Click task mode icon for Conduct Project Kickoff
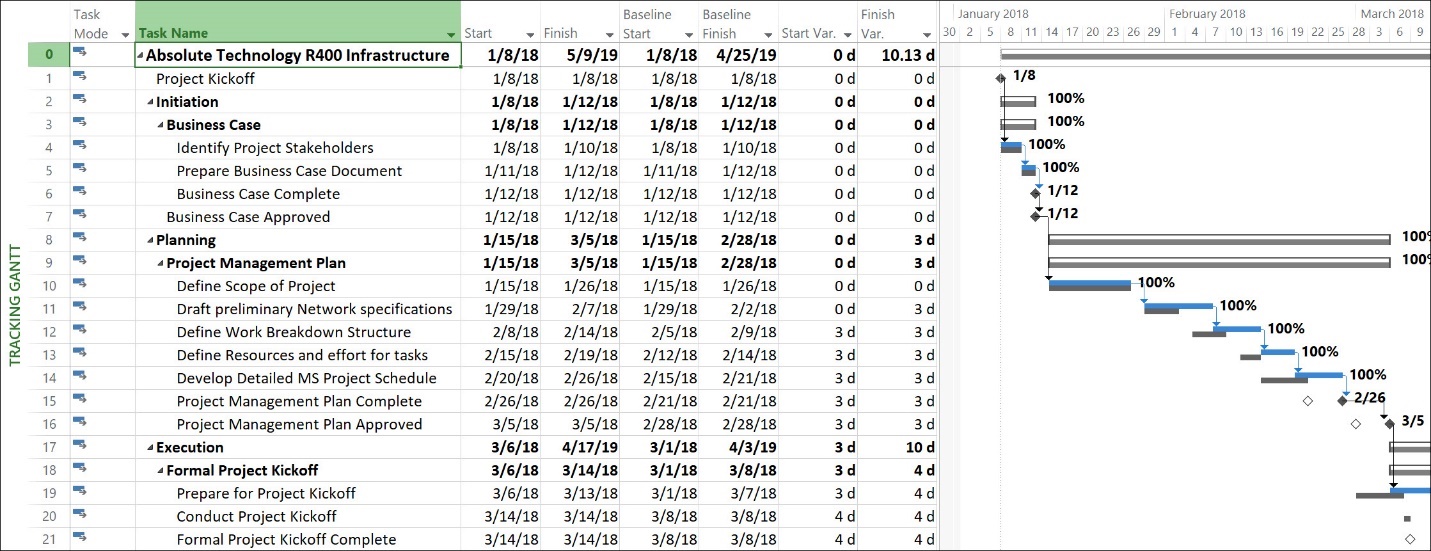The height and width of the screenshot is (551, 1431). [80, 515]
